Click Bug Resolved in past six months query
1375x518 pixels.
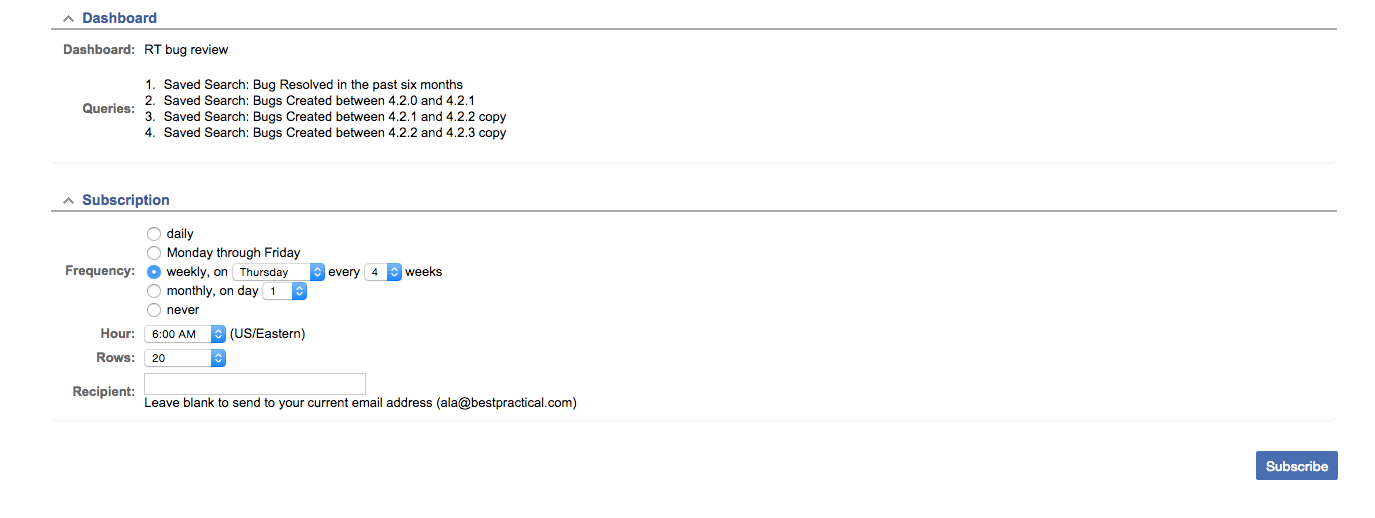(x=313, y=85)
